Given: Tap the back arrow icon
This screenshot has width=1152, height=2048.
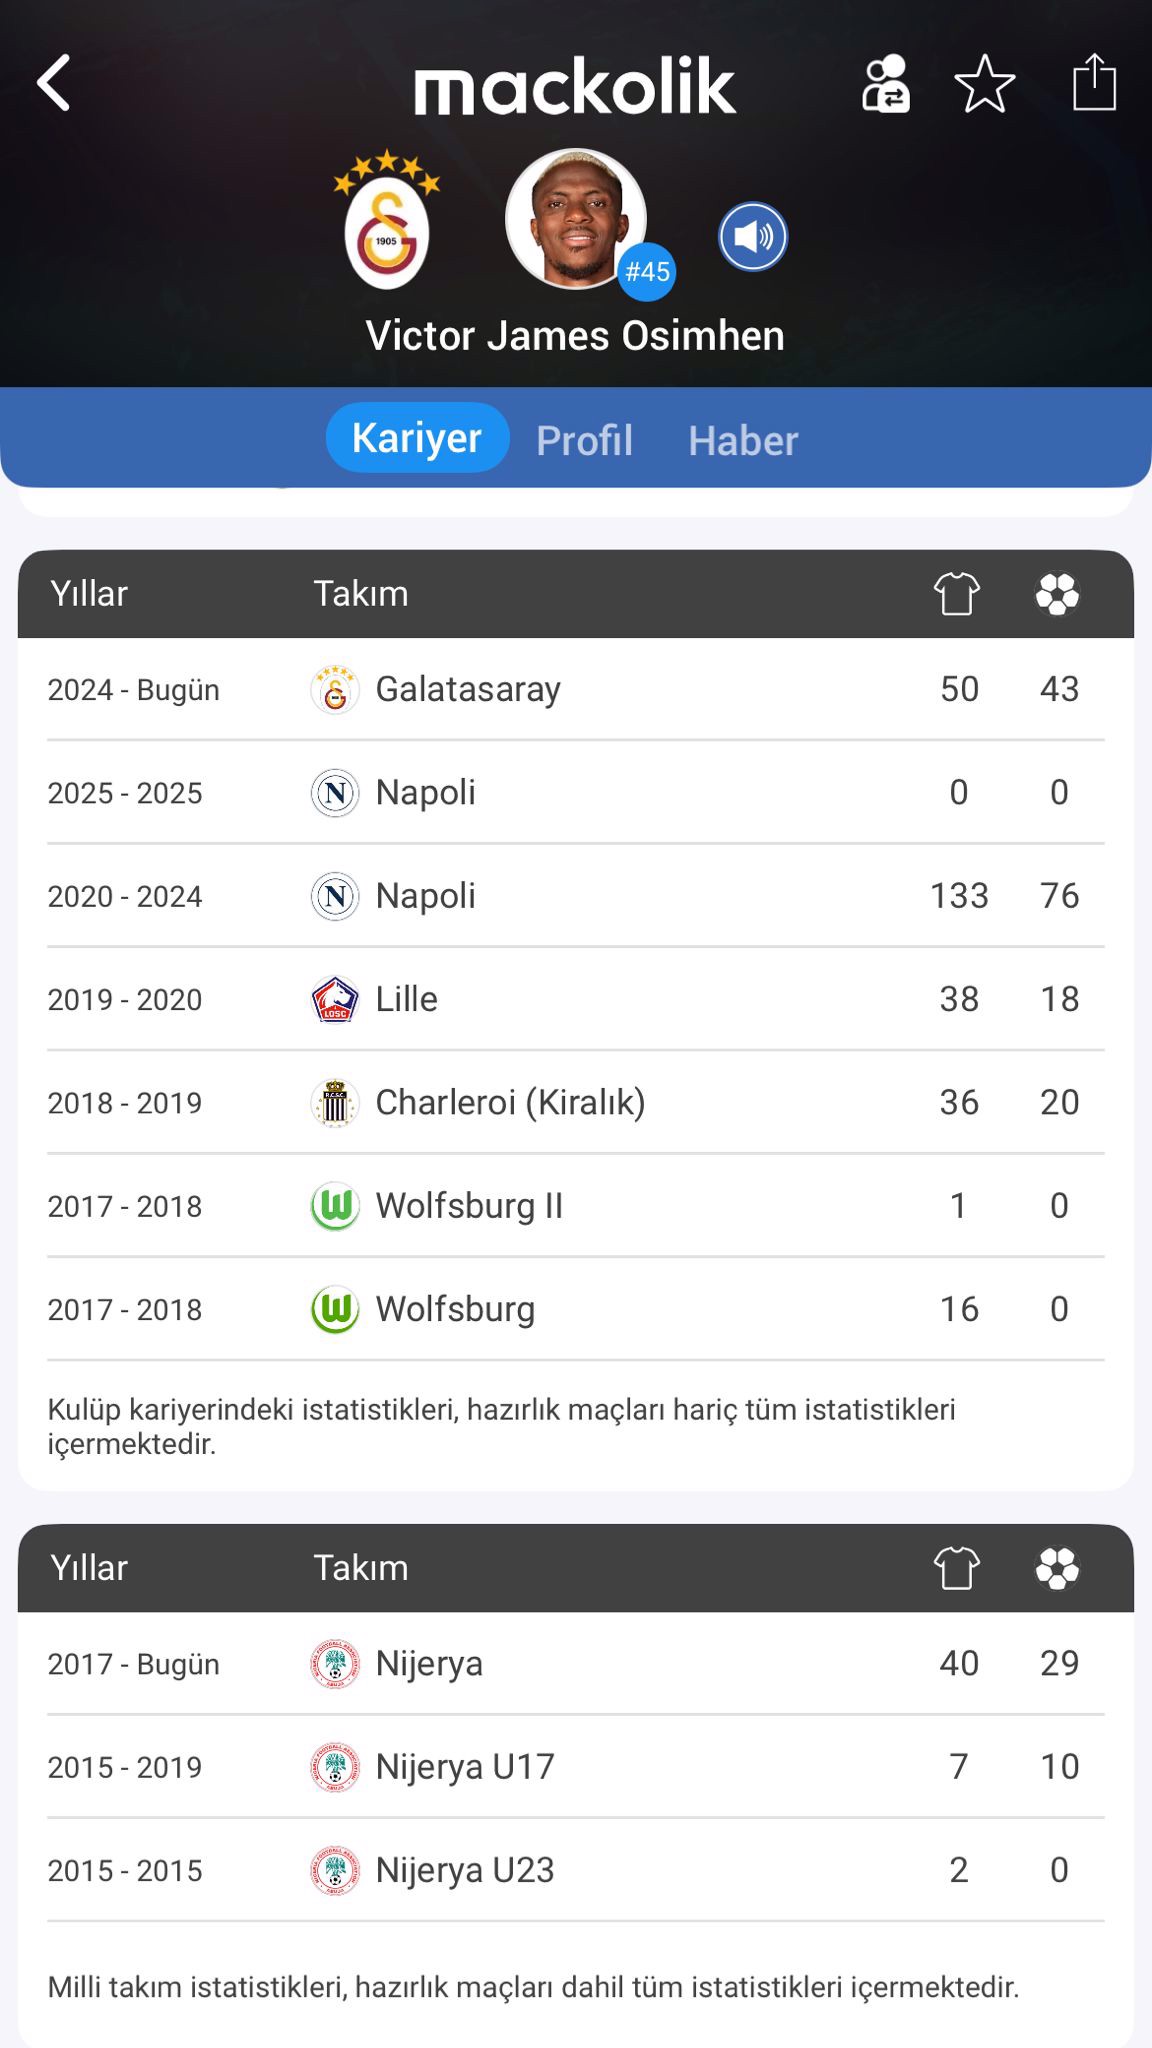Looking at the screenshot, I should (x=54, y=82).
